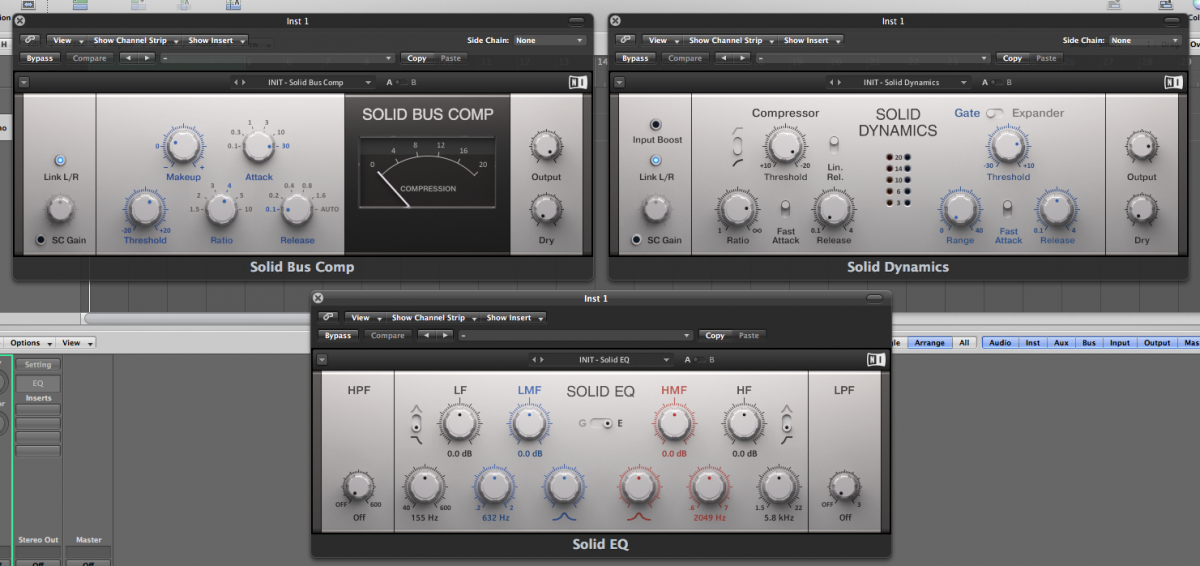1200x566 pixels.
Task: Open View menu in Solid Bus Comp window
Action: tap(66, 41)
